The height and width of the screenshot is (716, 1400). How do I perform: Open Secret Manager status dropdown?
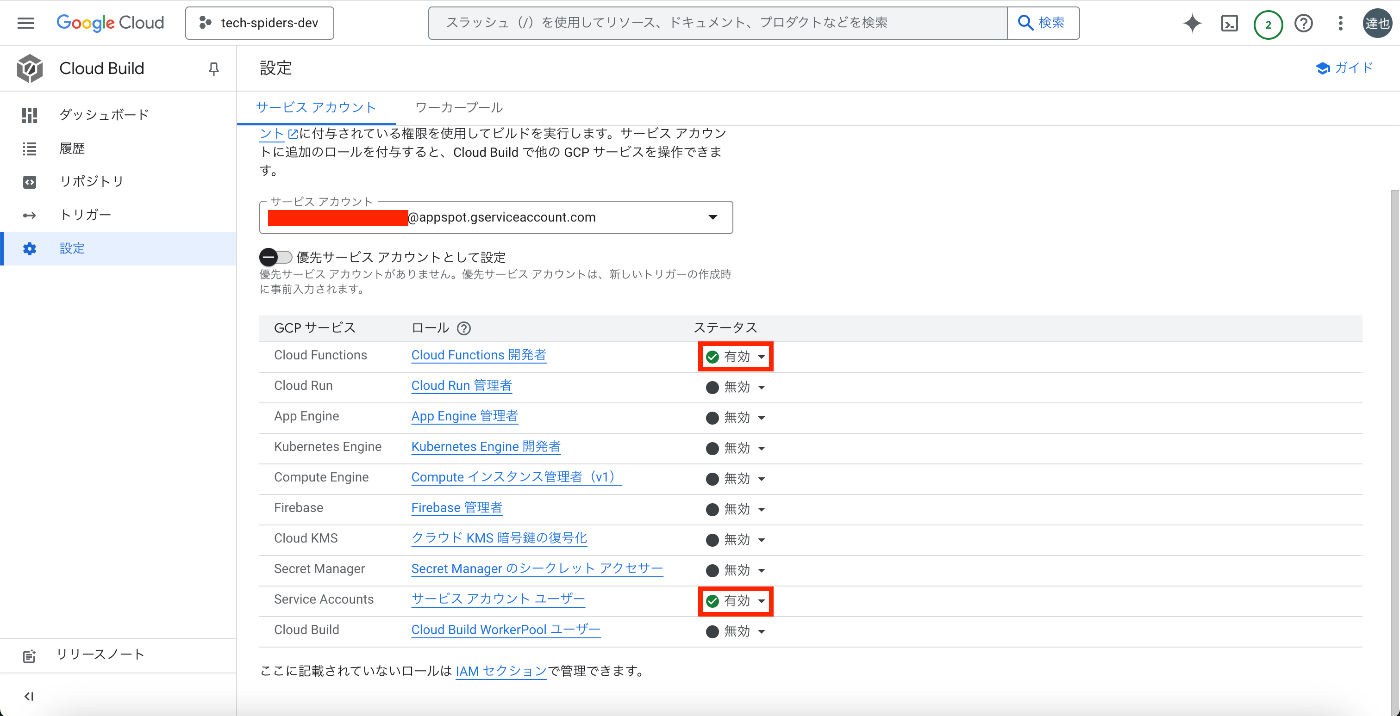coord(736,571)
